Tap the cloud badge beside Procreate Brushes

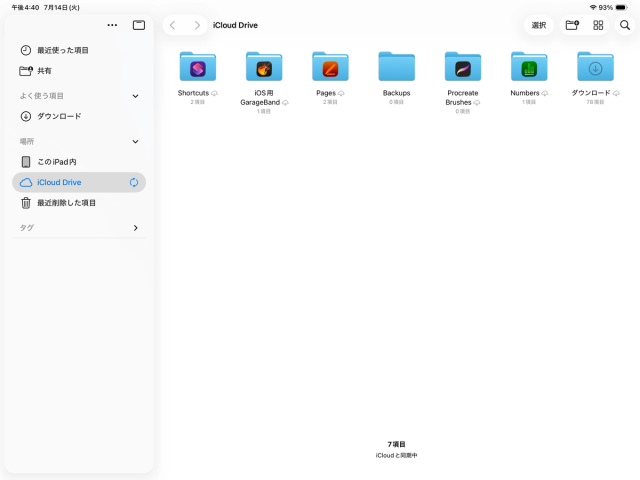(x=476, y=103)
